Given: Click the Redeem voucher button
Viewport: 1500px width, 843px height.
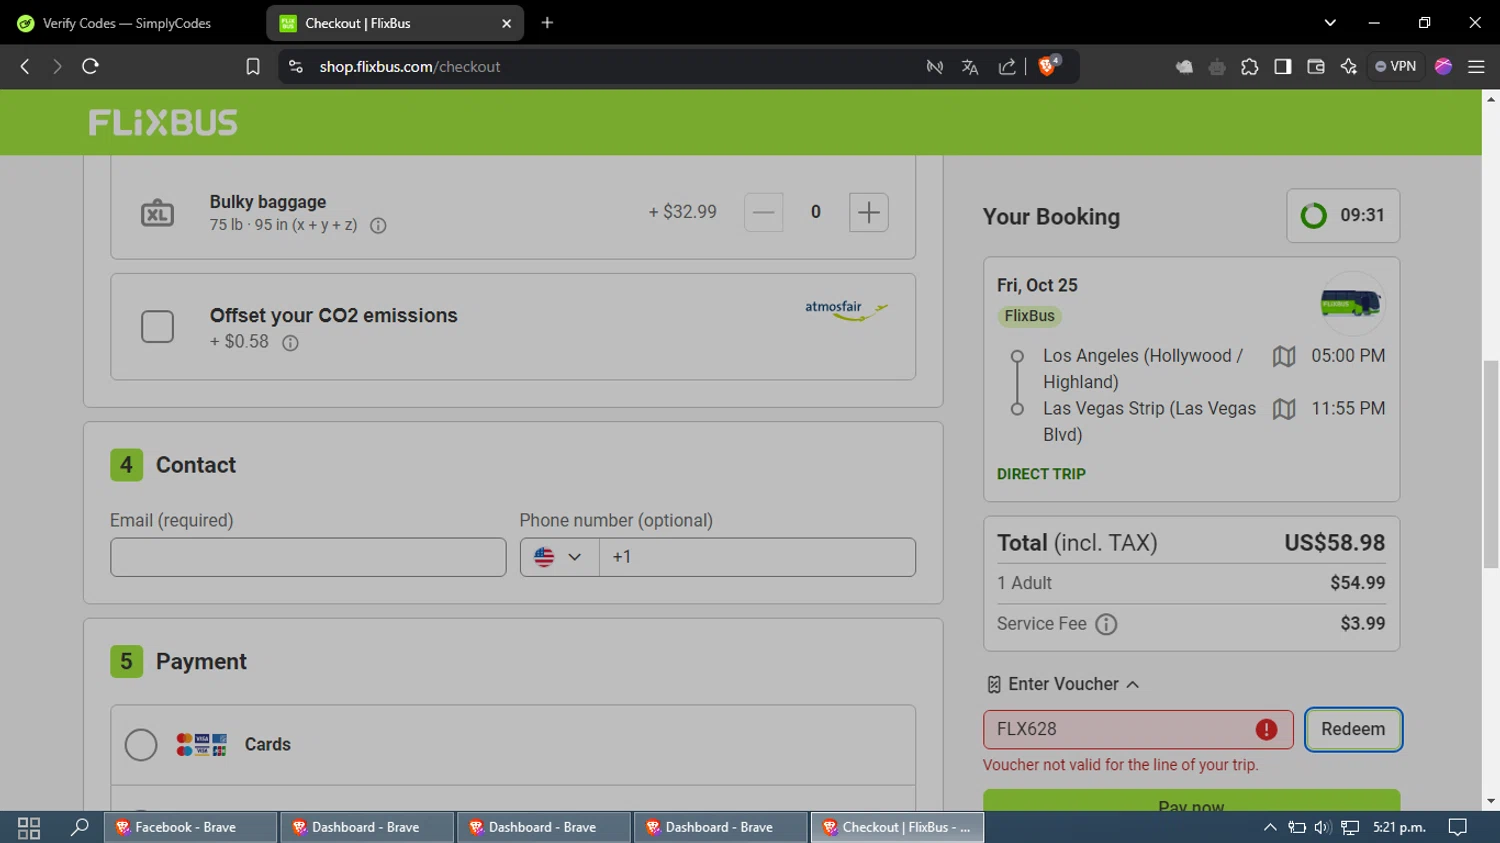Looking at the screenshot, I should (x=1352, y=729).
